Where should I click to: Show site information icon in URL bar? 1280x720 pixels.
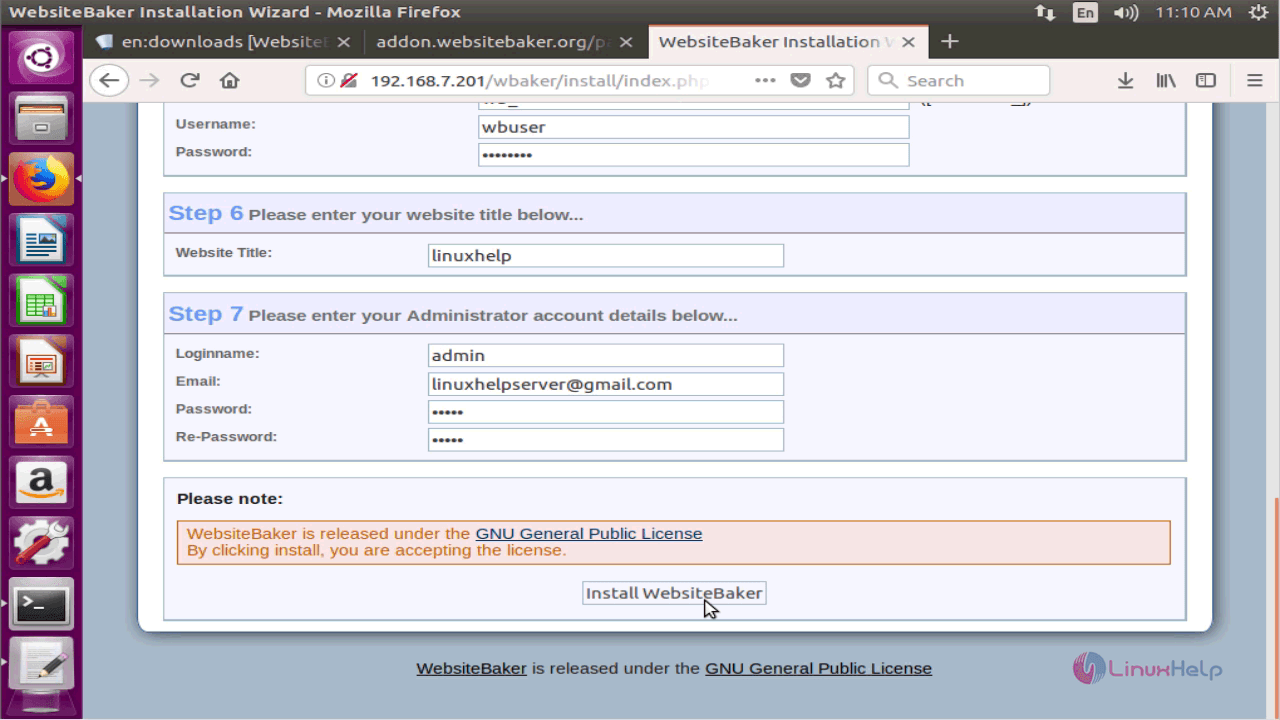pyautogui.click(x=326, y=81)
